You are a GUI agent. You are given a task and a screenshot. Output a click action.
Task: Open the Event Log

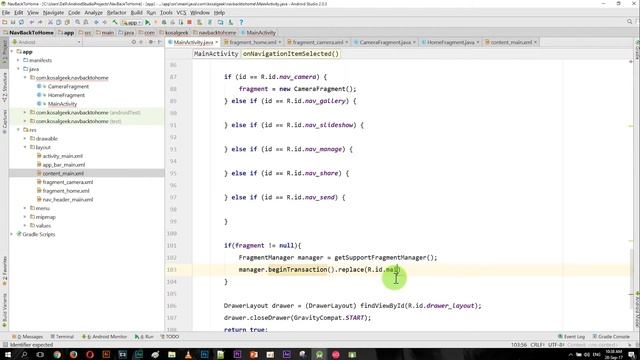(x=571, y=337)
